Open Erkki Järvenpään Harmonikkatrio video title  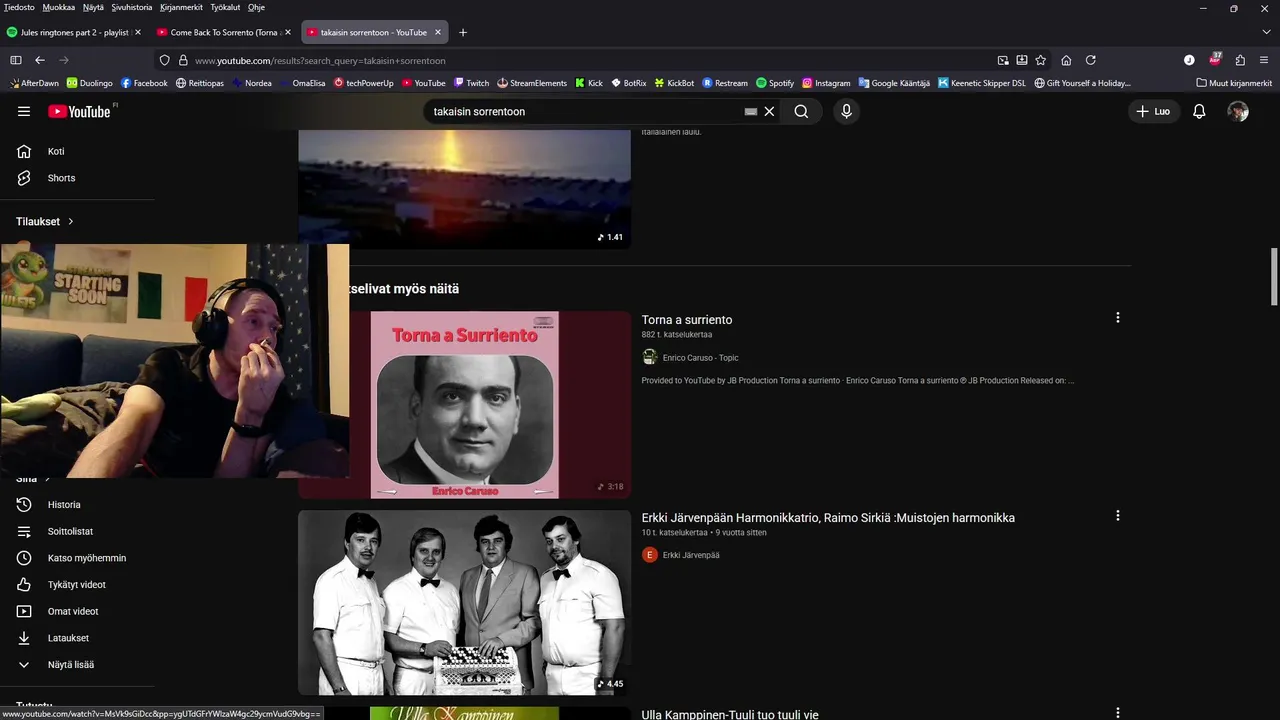(828, 518)
